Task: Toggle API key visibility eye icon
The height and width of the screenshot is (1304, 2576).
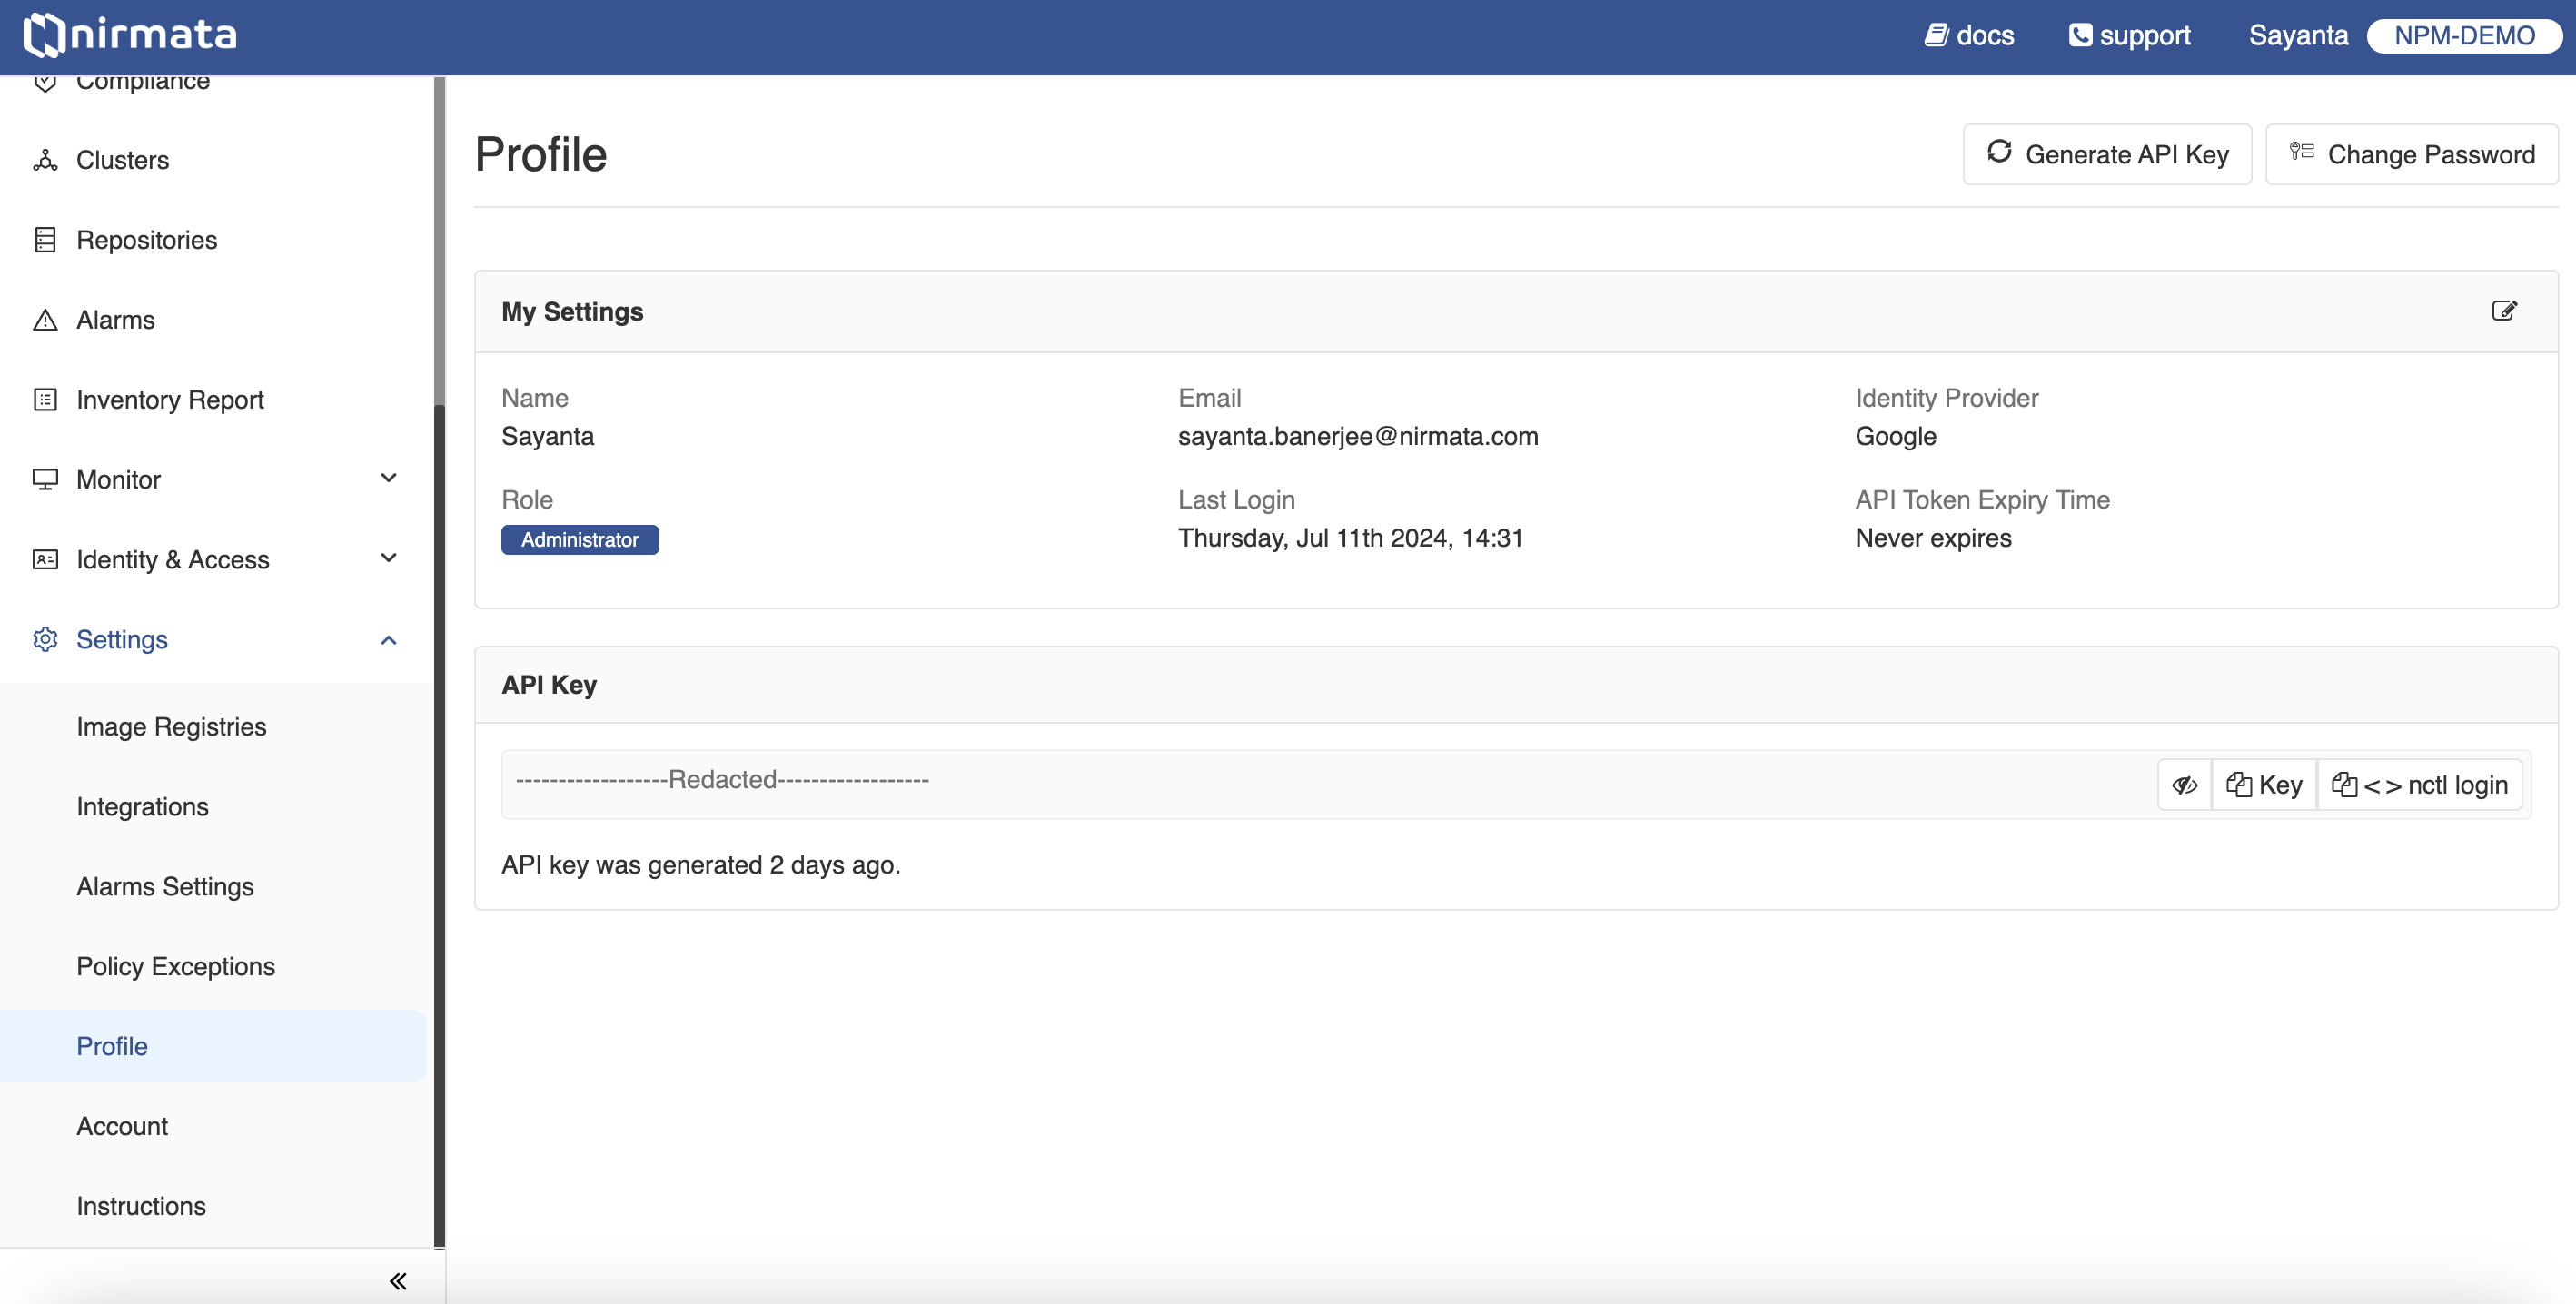Action: [2184, 785]
